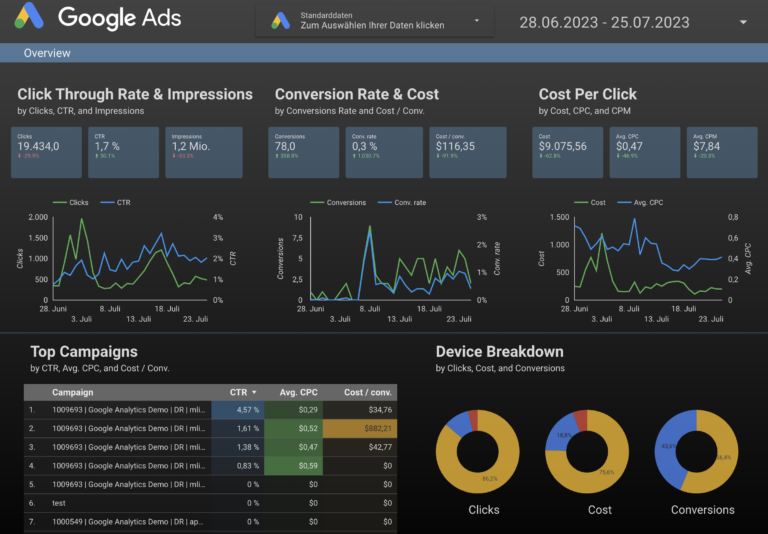Viewport: 768px width, 534px height.
Task: Click the Clicks donut chart
Action: [x=478, y=451]
